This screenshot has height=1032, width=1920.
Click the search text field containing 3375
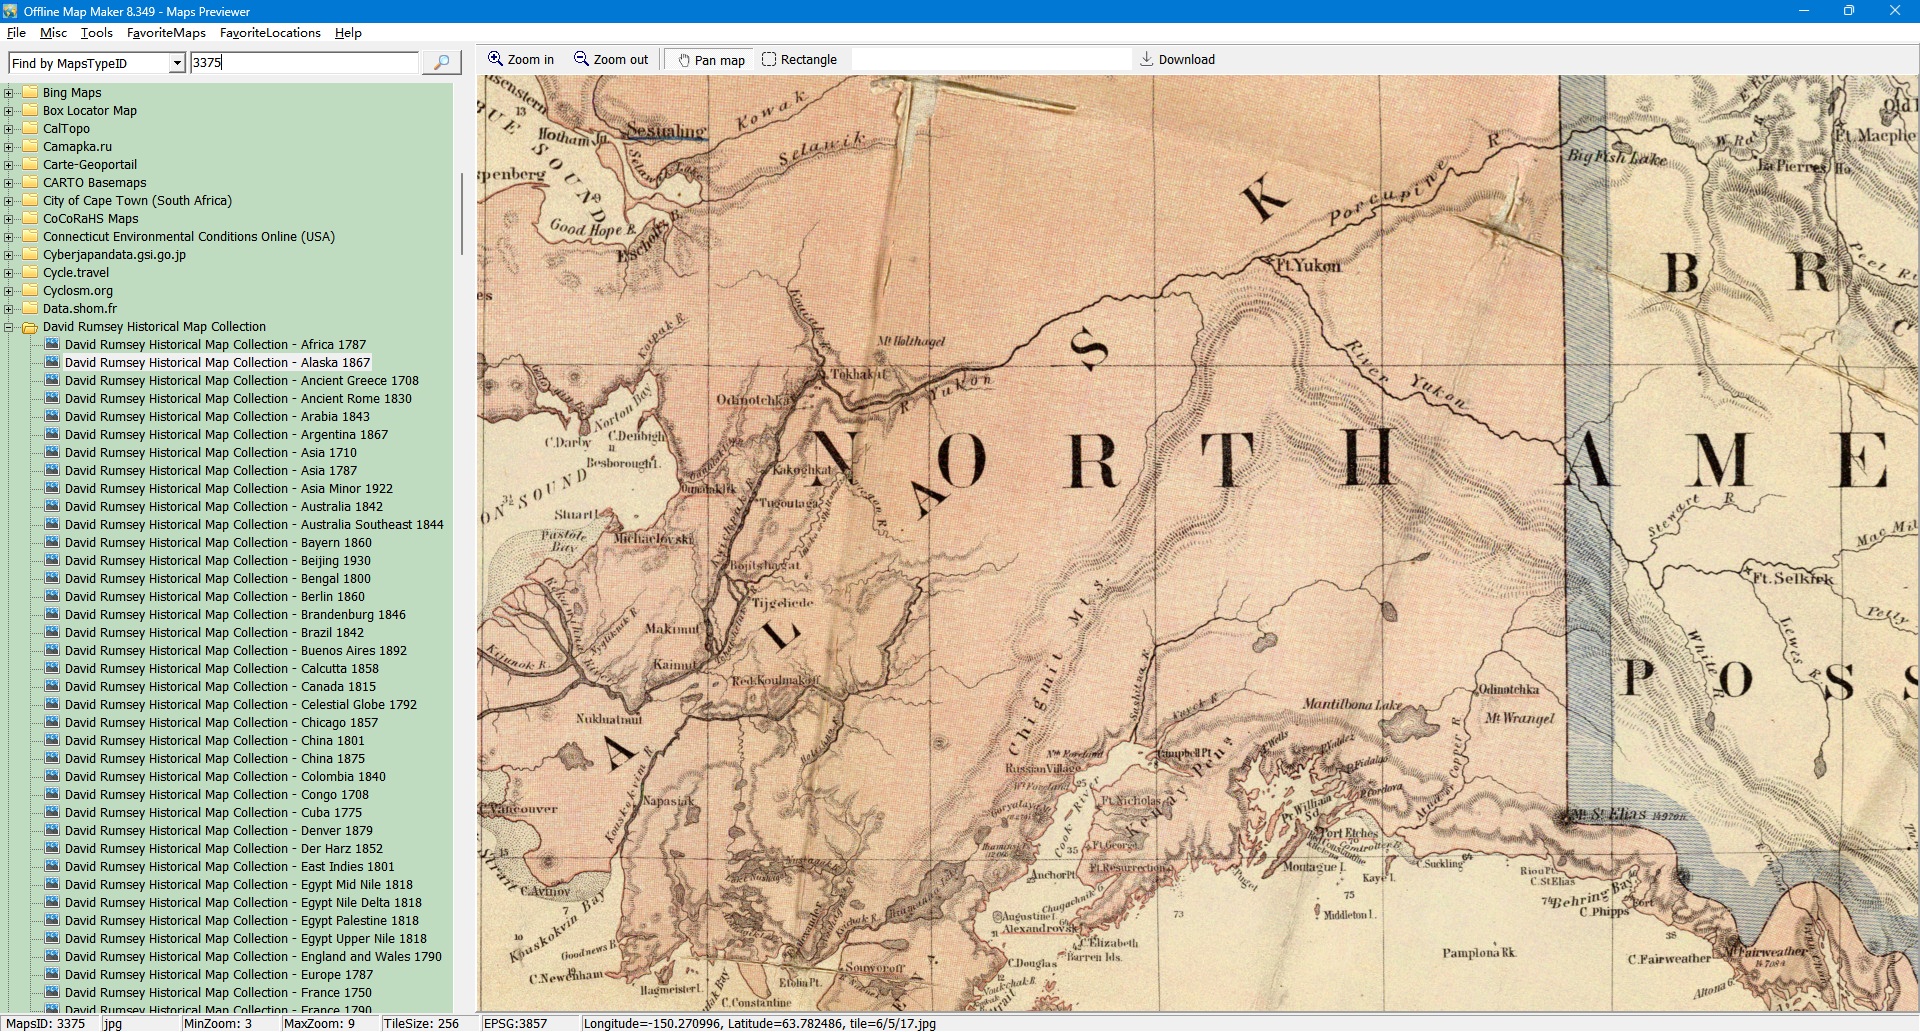304,63
